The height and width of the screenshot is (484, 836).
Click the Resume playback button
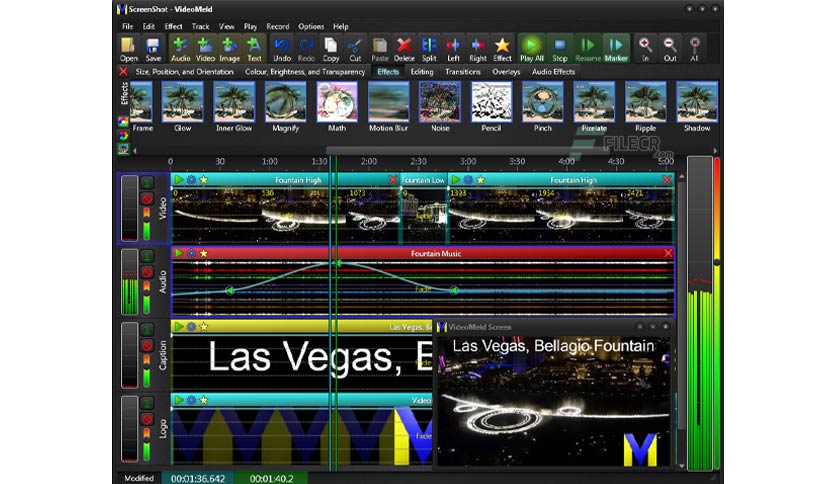pyautogui.click(x=588, y=49)
